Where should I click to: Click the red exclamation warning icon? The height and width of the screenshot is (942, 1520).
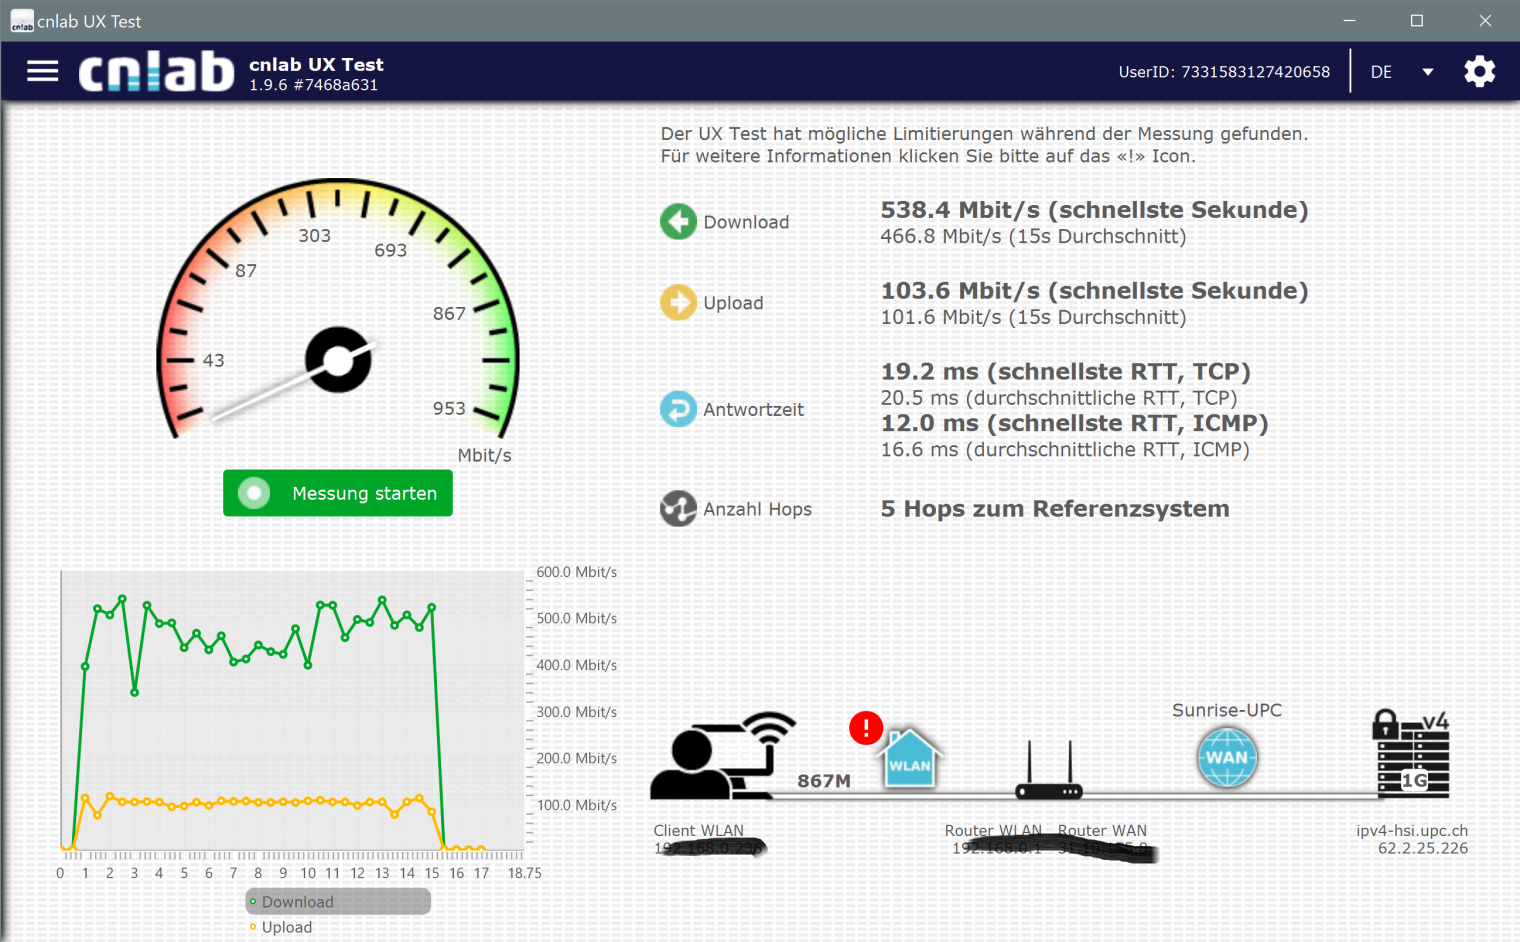point(865,727)
